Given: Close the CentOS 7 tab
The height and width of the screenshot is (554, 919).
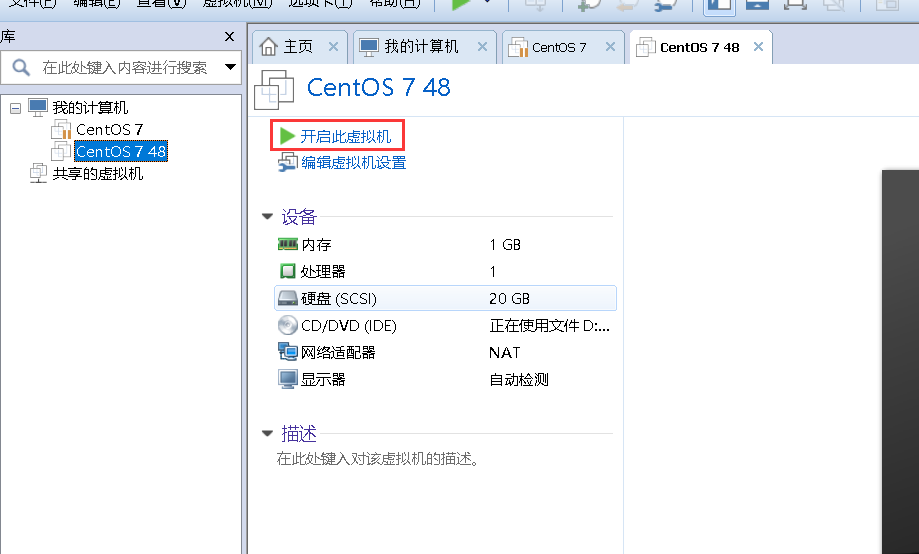Looking at the screenshot, I should 610,47.
